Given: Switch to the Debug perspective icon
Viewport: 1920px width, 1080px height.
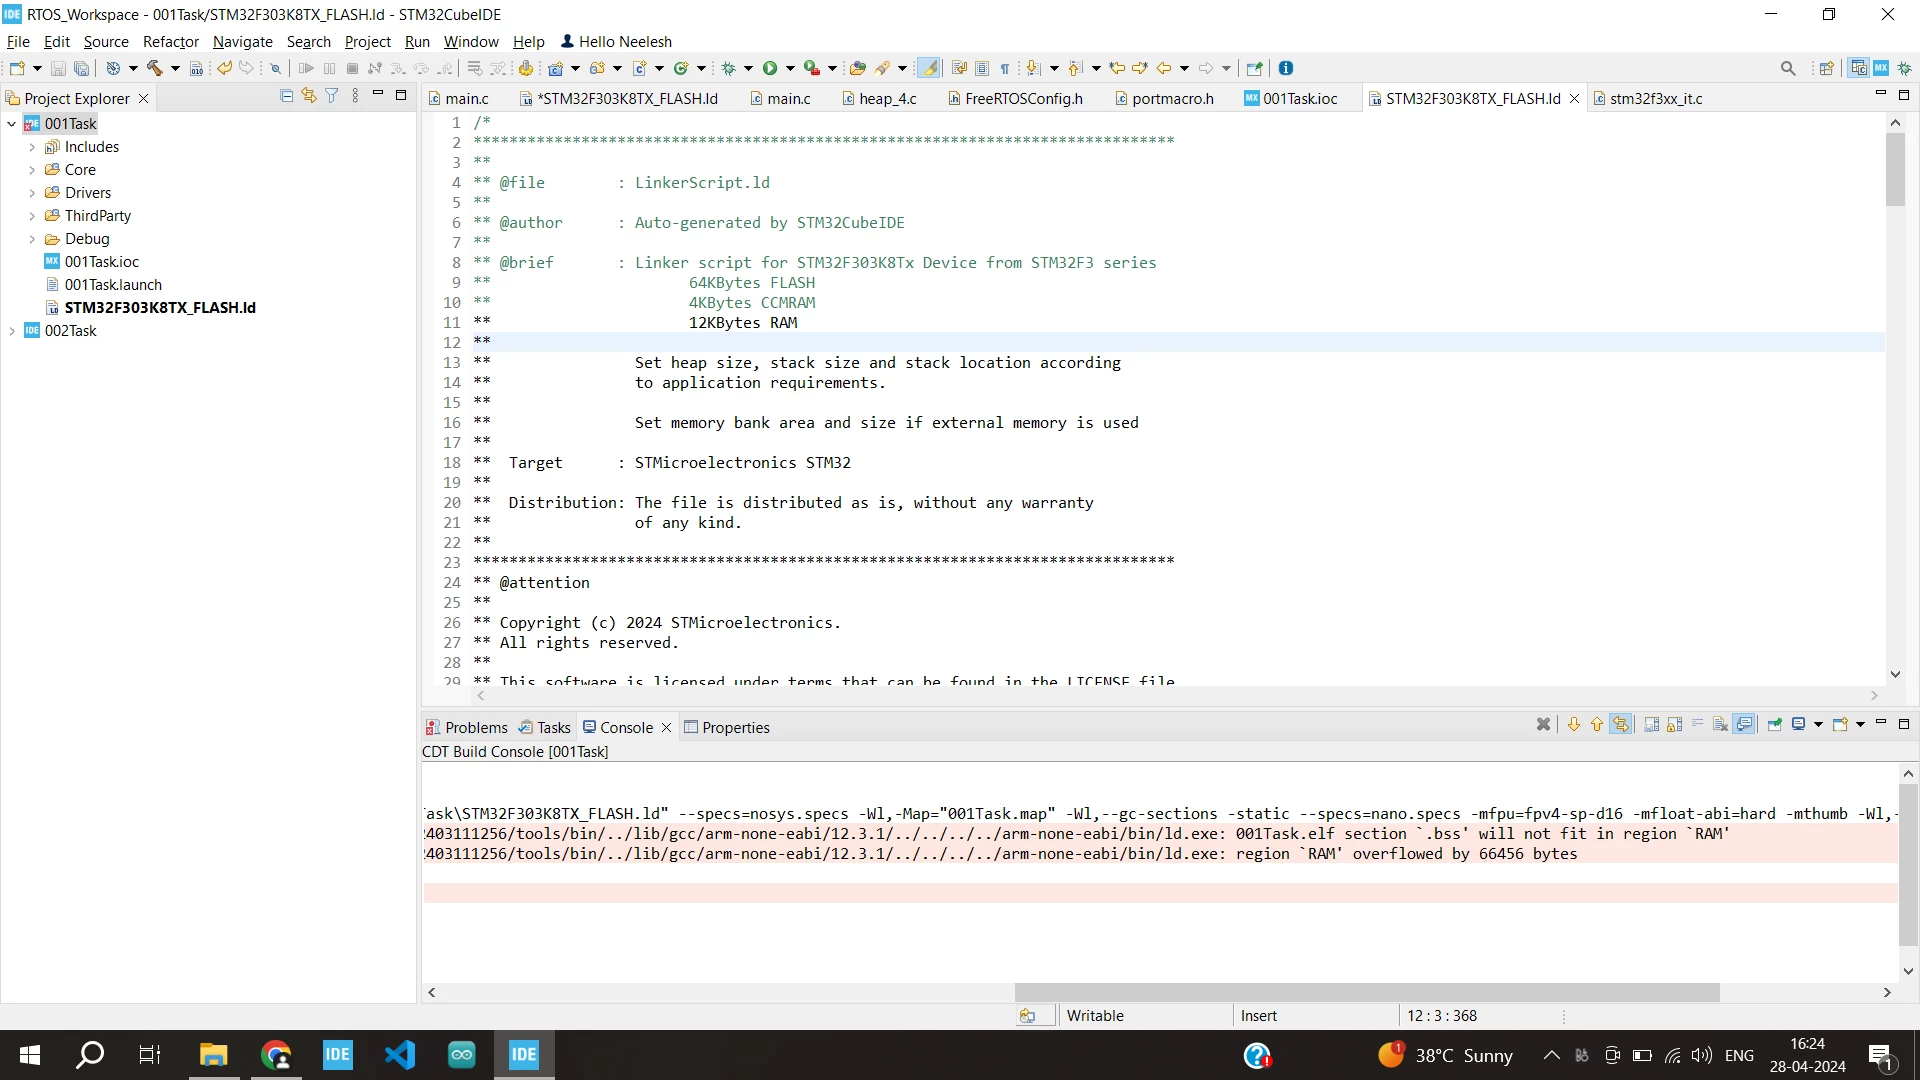Looking at the screenshot, I should point(1904,68).
